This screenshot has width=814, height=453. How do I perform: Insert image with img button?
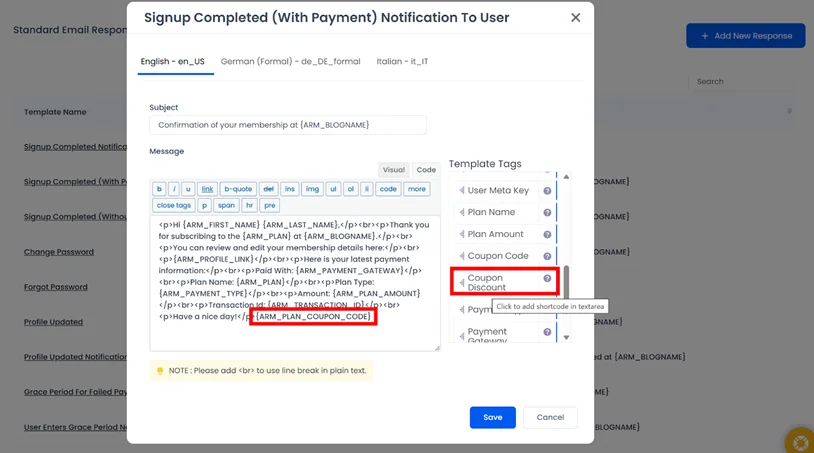(312, 189)
